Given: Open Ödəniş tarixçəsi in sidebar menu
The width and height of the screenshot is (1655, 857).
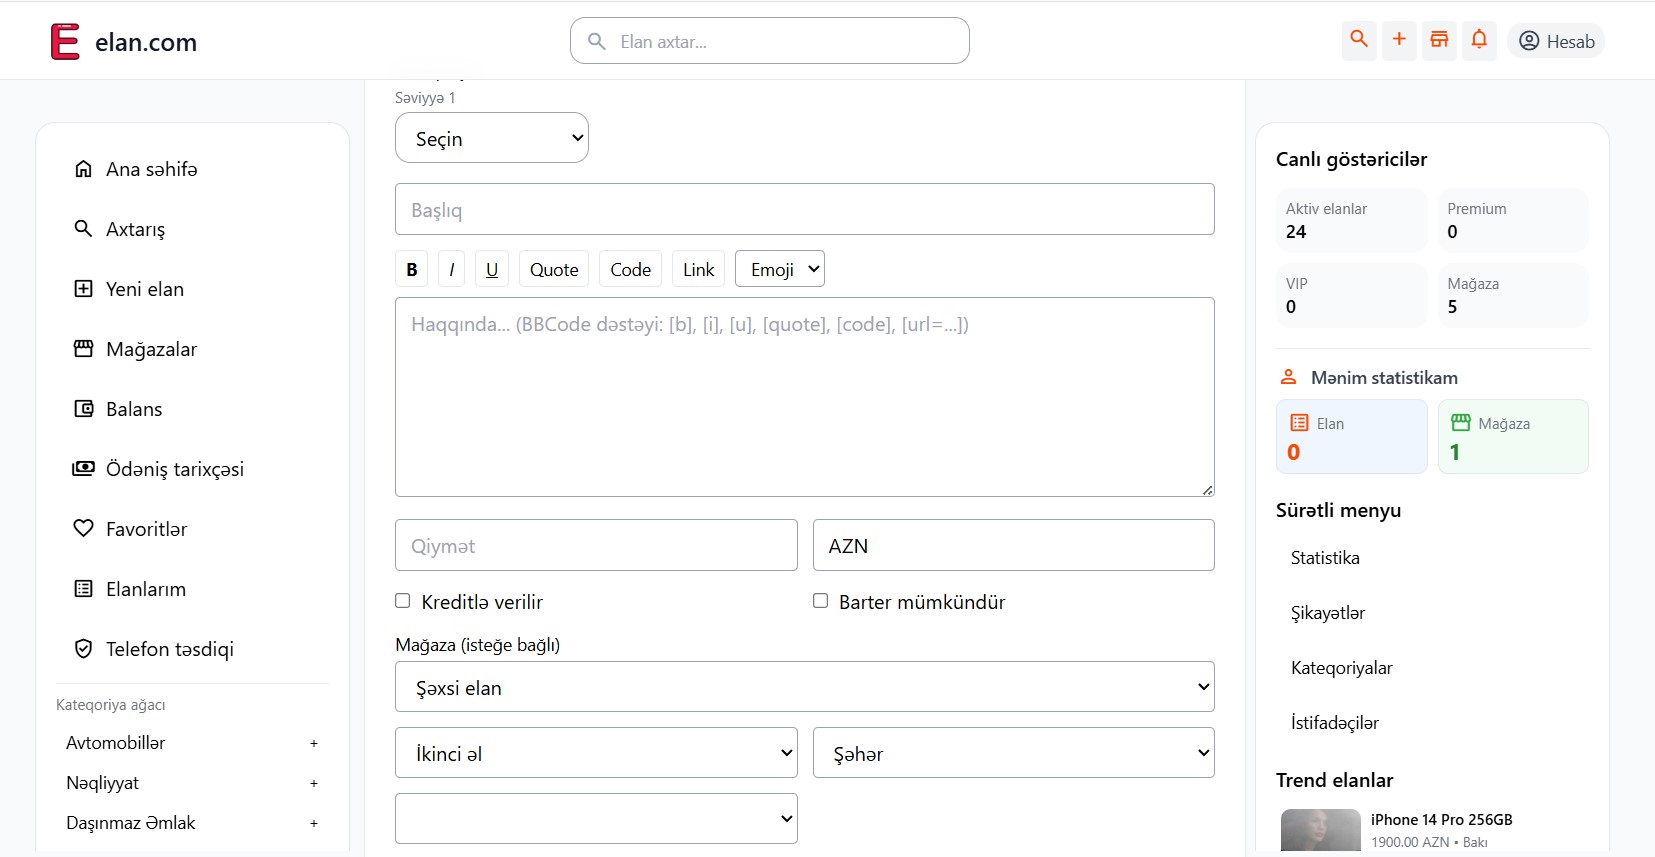Looking at the screenshot, I should tap(174, 469).
